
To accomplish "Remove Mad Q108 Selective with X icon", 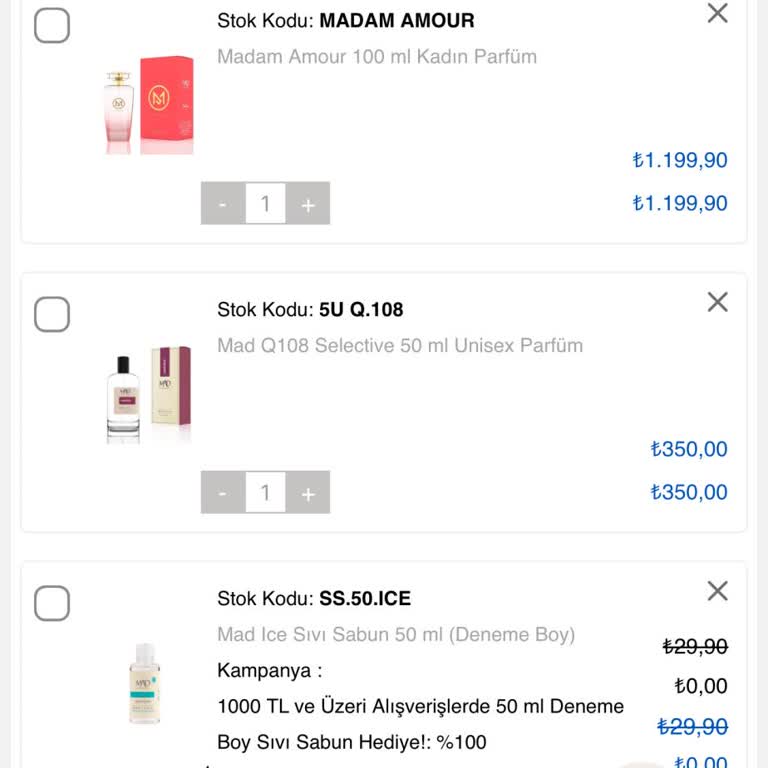I will coord(717,302).
